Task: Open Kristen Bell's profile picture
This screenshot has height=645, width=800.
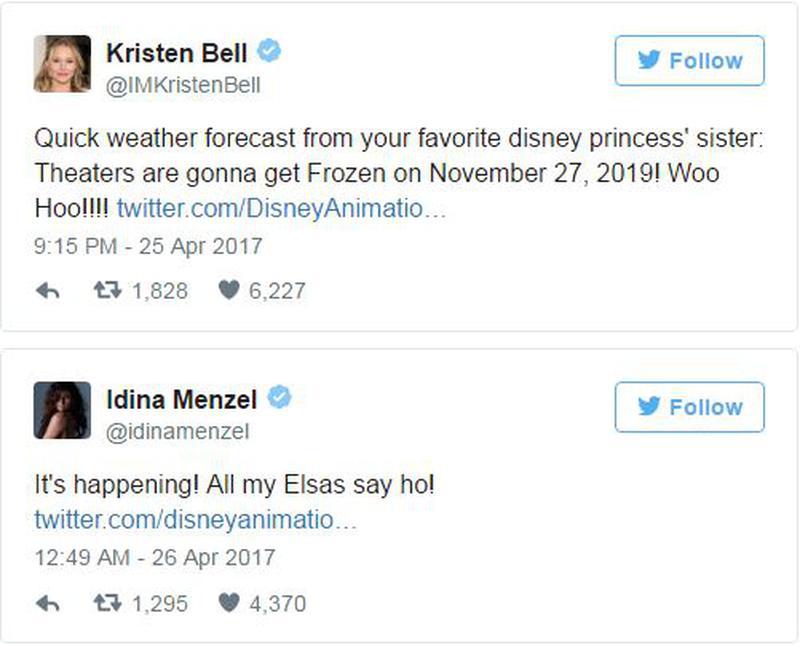Action: (62, 64)
